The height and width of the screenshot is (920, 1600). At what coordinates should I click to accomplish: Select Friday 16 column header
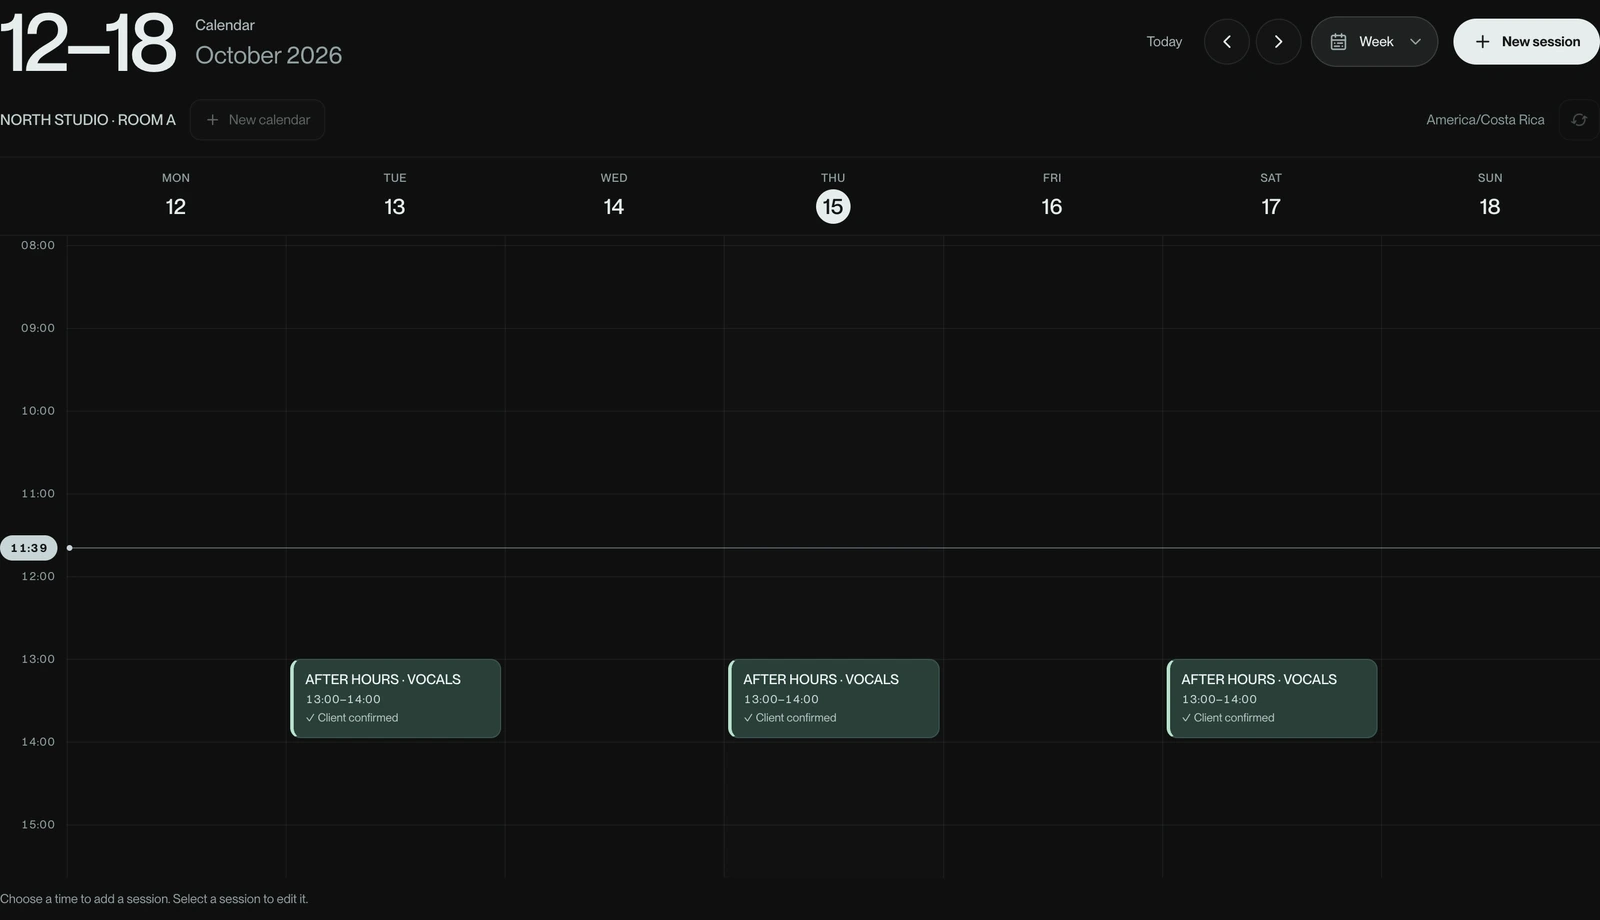point(1052,196)
